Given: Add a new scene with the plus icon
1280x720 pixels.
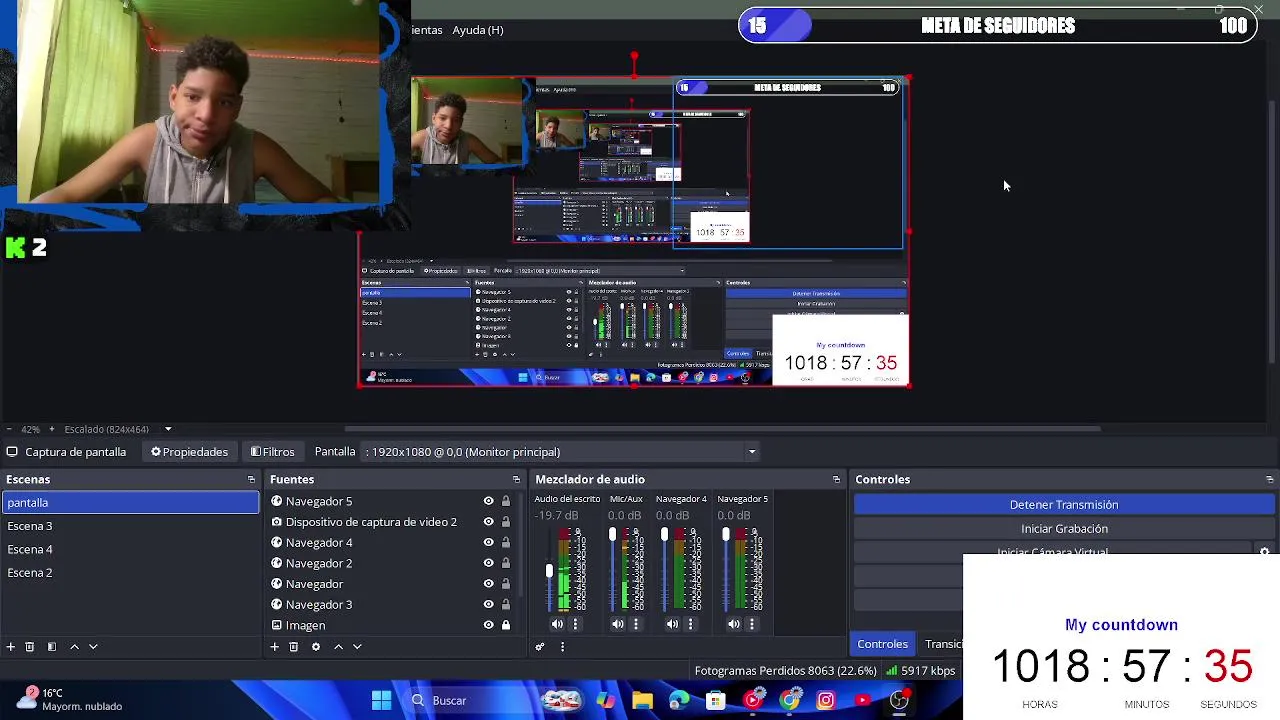Looking at the screenshot, I should click(x=11, y=647).
